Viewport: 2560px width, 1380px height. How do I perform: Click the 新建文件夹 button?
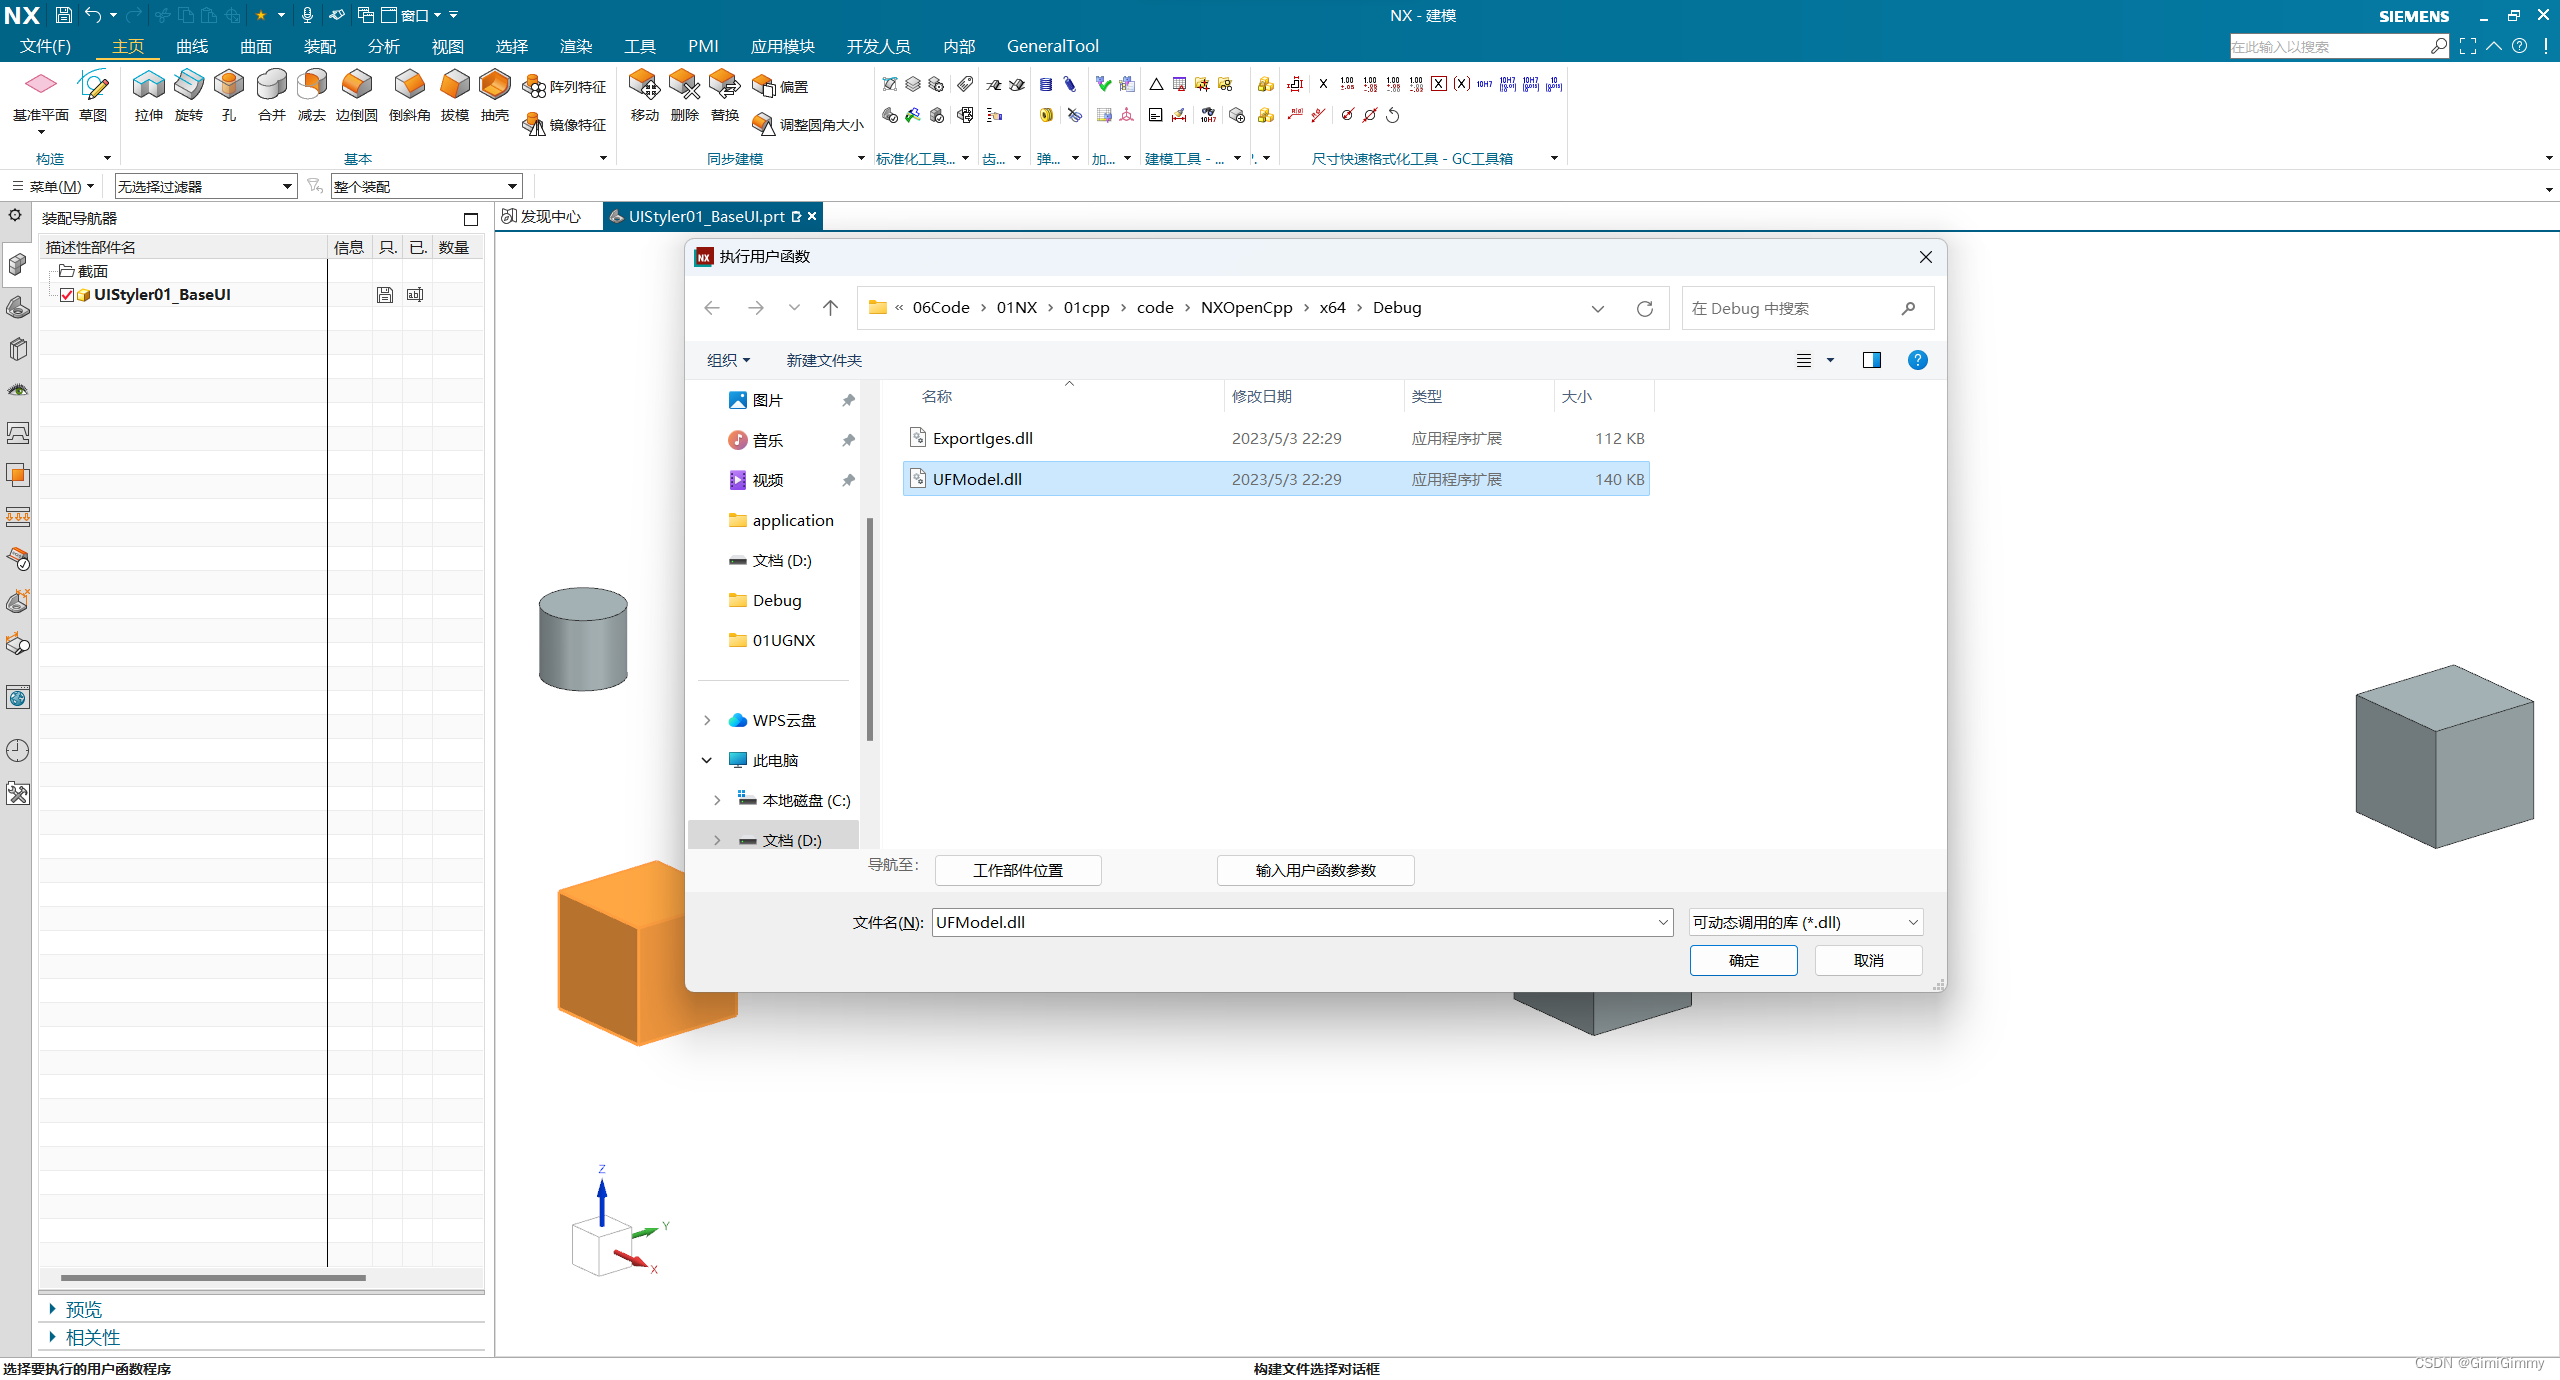(824, 360)
